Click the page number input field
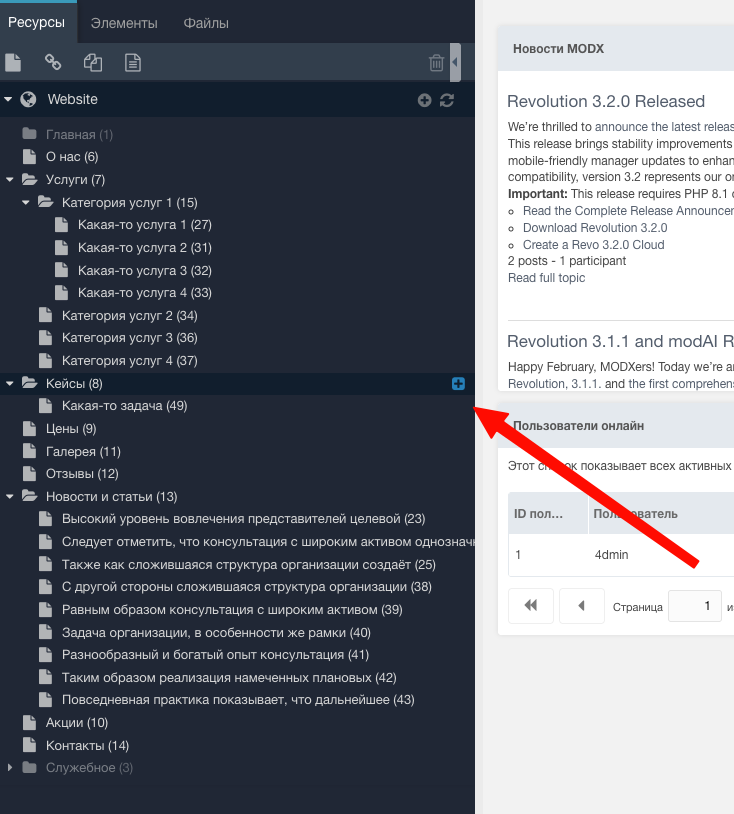Image resolution: width=734 pixels, height=814 pixels. pyautogui.click(x=694, y=606)
